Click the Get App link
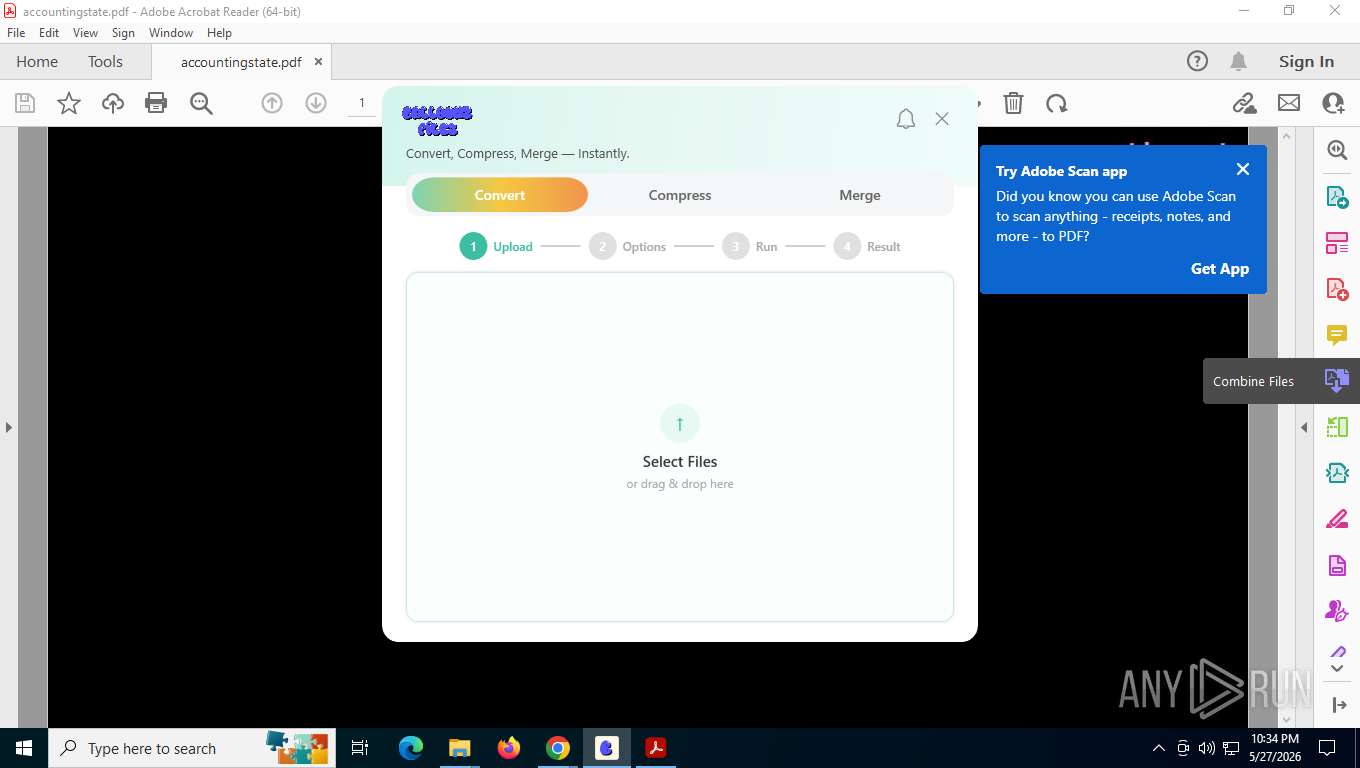 1220,268
